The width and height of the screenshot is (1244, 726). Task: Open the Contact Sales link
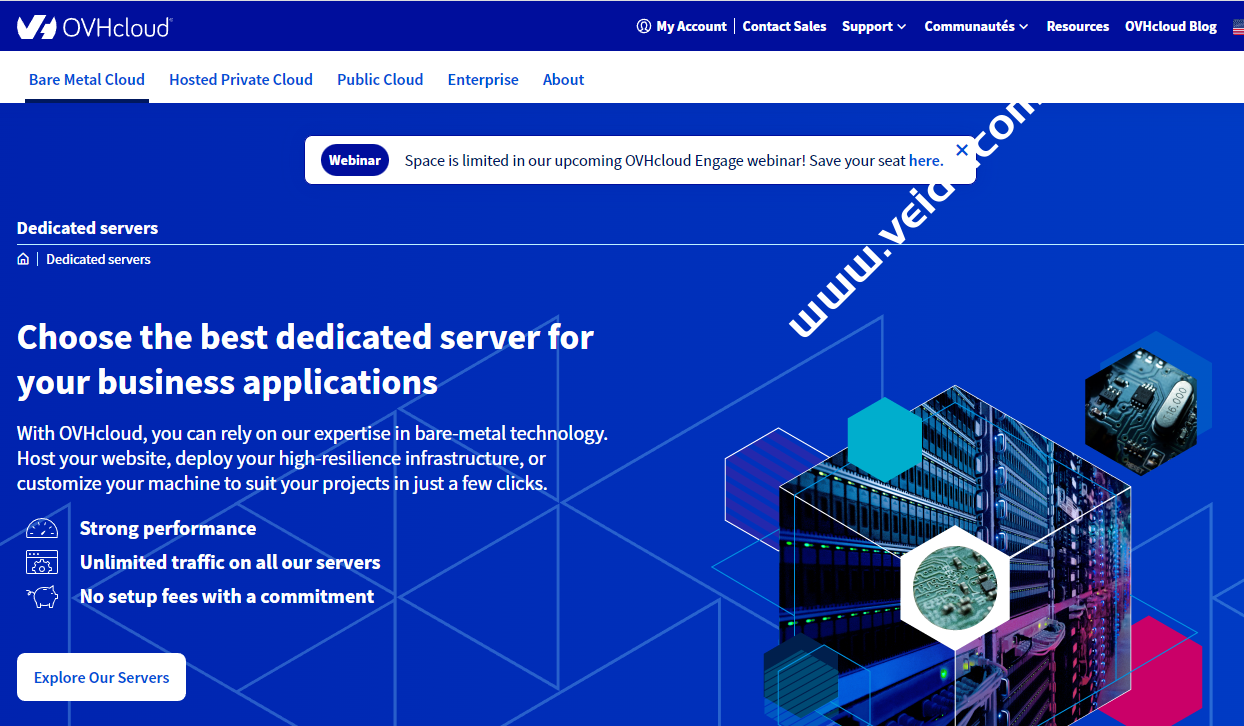point(784,27)
